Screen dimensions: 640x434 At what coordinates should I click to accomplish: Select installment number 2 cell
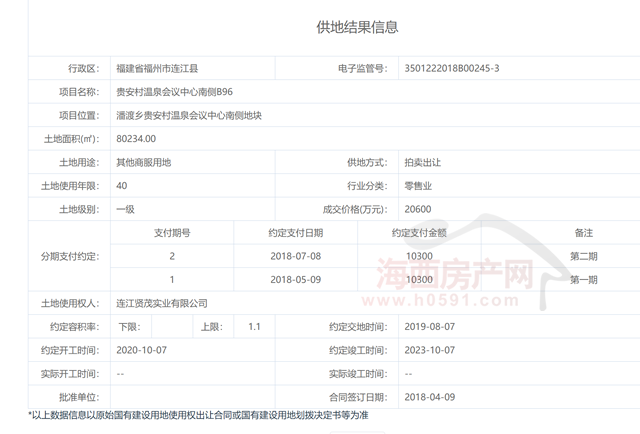click(x=172, y=256)
